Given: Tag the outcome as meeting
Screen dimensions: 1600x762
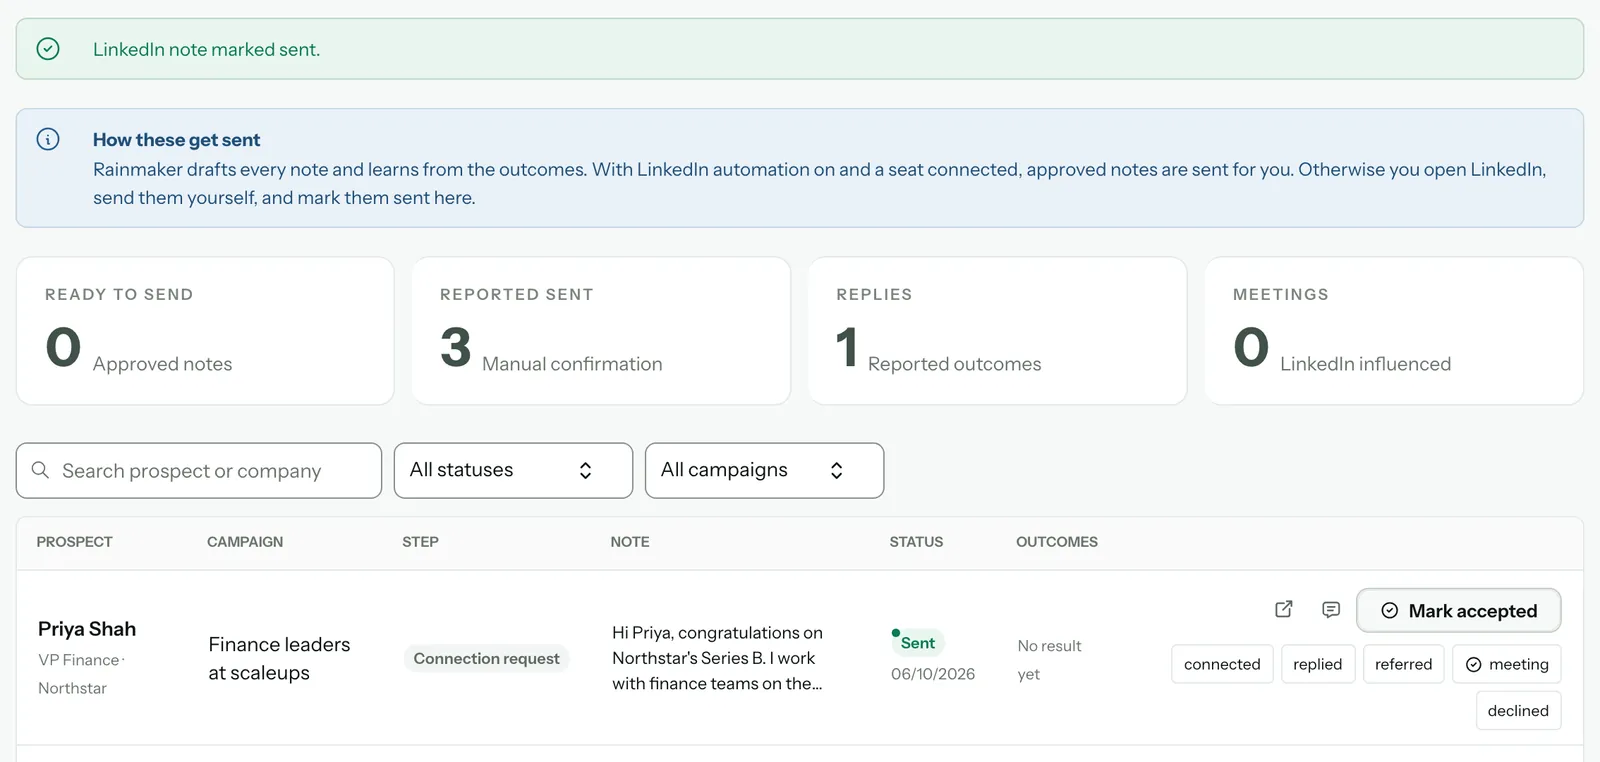Looking at the screenshot, I should click(x=1506, y=664).
